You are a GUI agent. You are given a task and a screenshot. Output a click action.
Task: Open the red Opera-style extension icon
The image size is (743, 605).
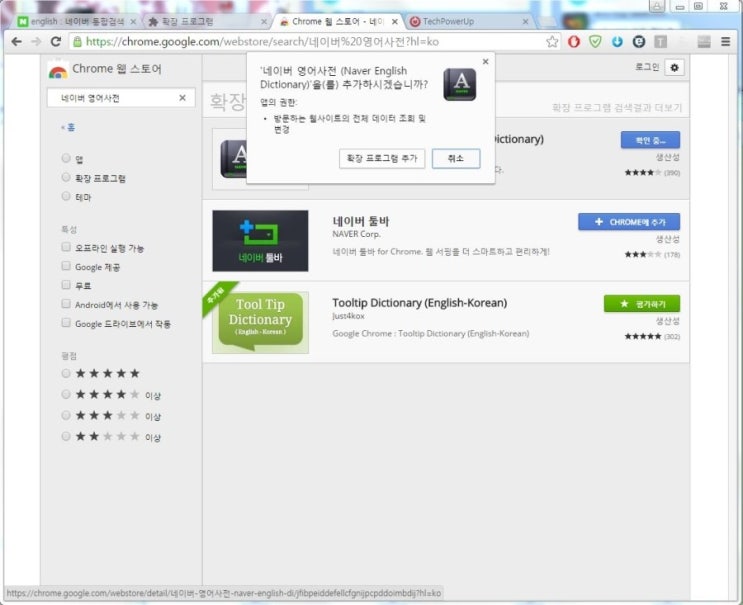pyautogui.click(x=574, y=42)
